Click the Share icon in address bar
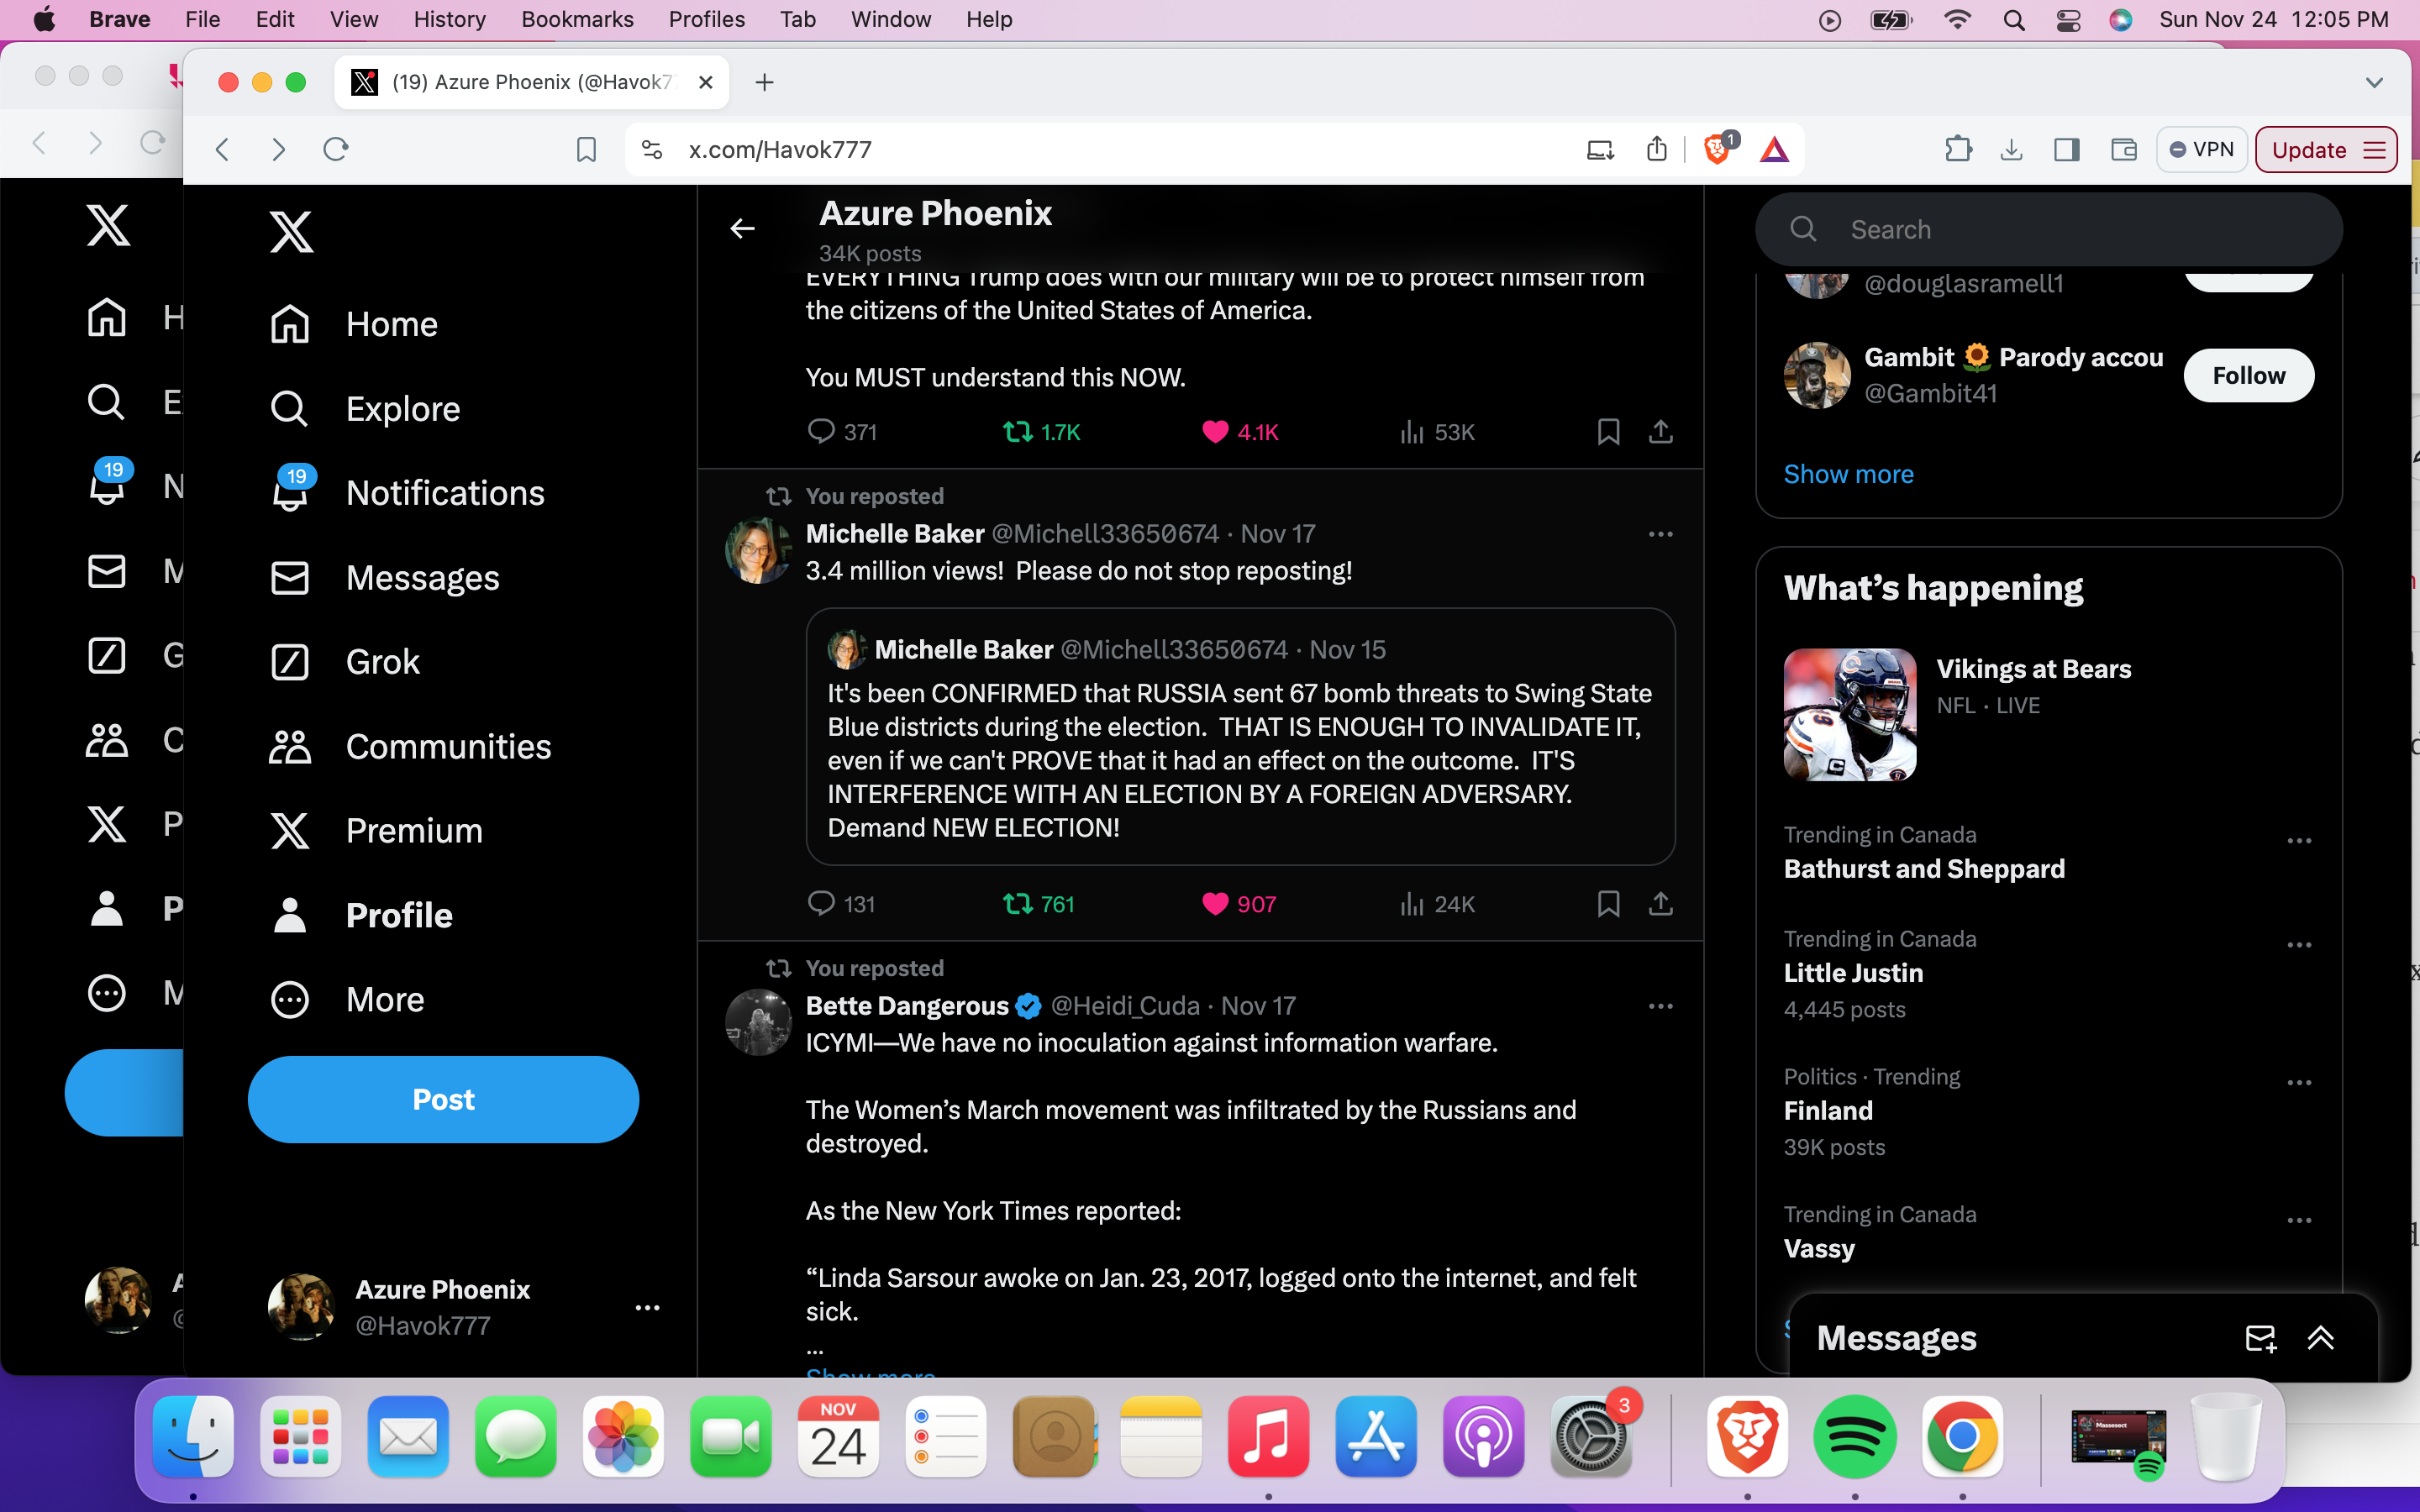Image resolution: width=2420 pixels, height=1512 pixels. click(1657, 150)
